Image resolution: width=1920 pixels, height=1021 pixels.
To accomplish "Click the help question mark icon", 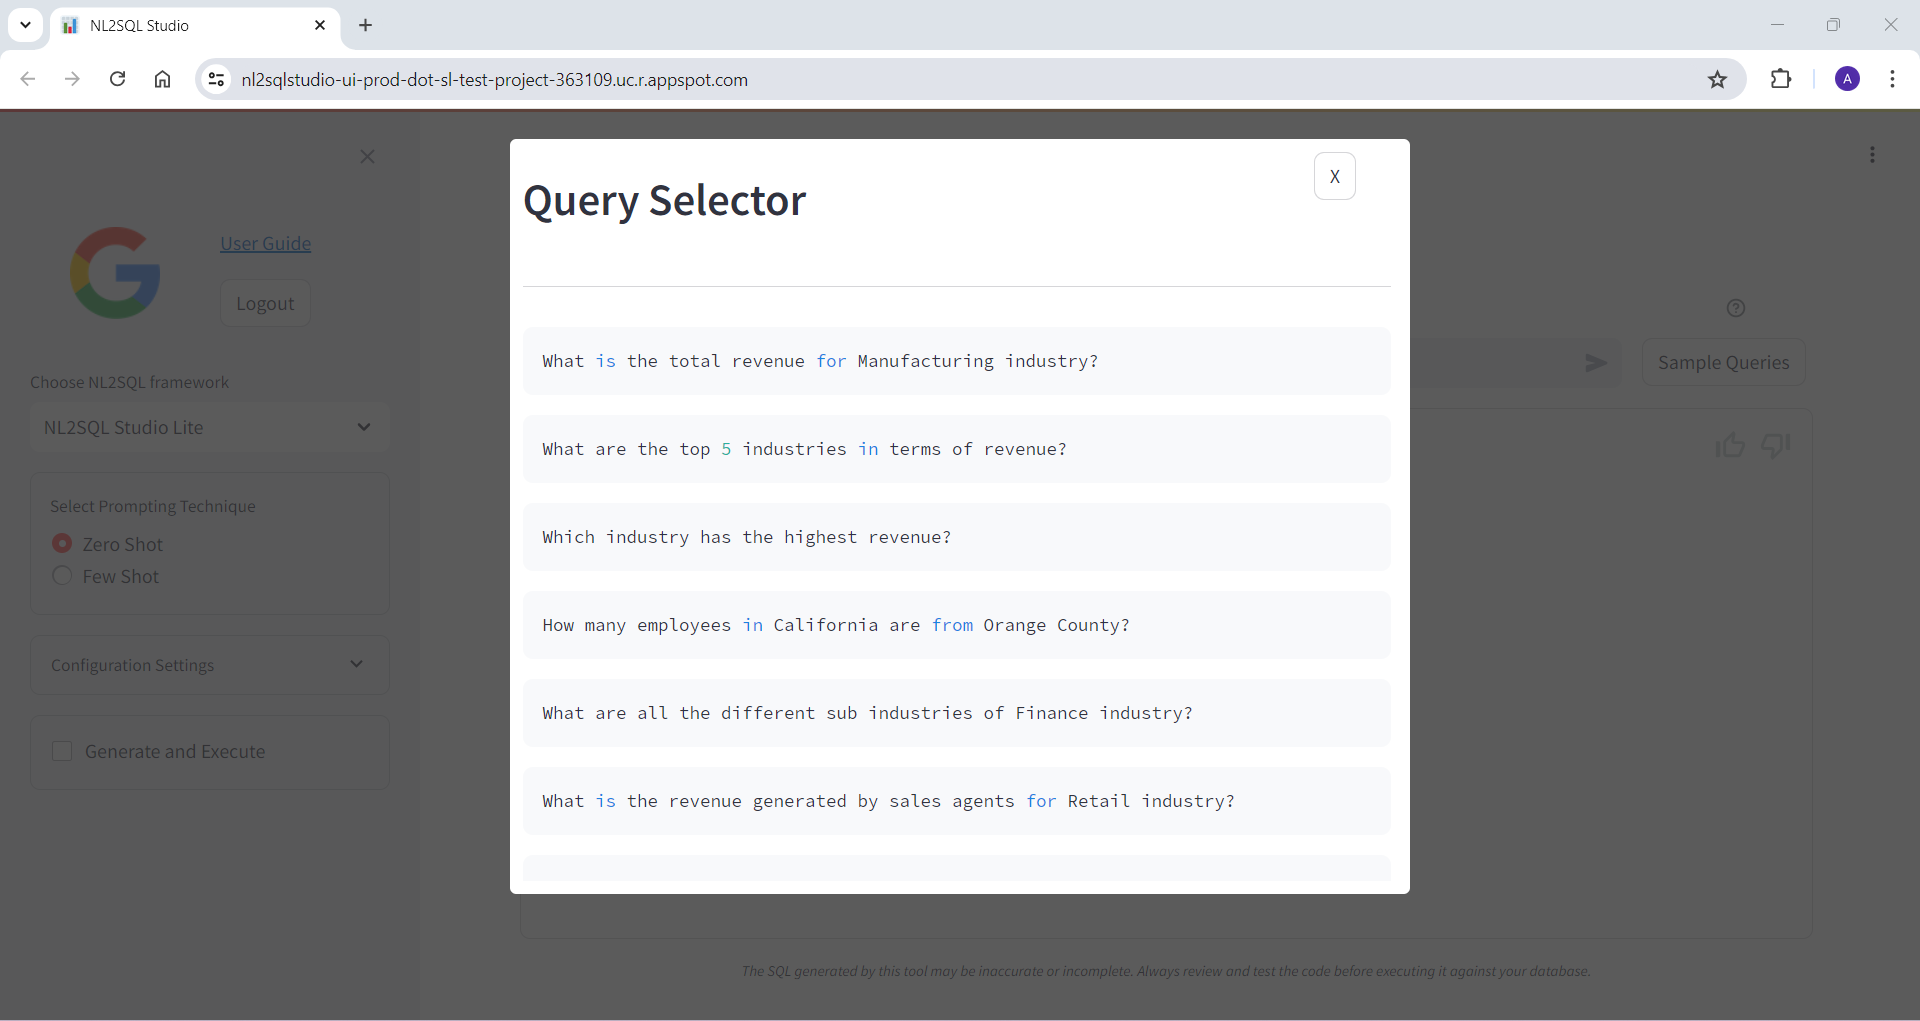I will [x=1736, y=308].
